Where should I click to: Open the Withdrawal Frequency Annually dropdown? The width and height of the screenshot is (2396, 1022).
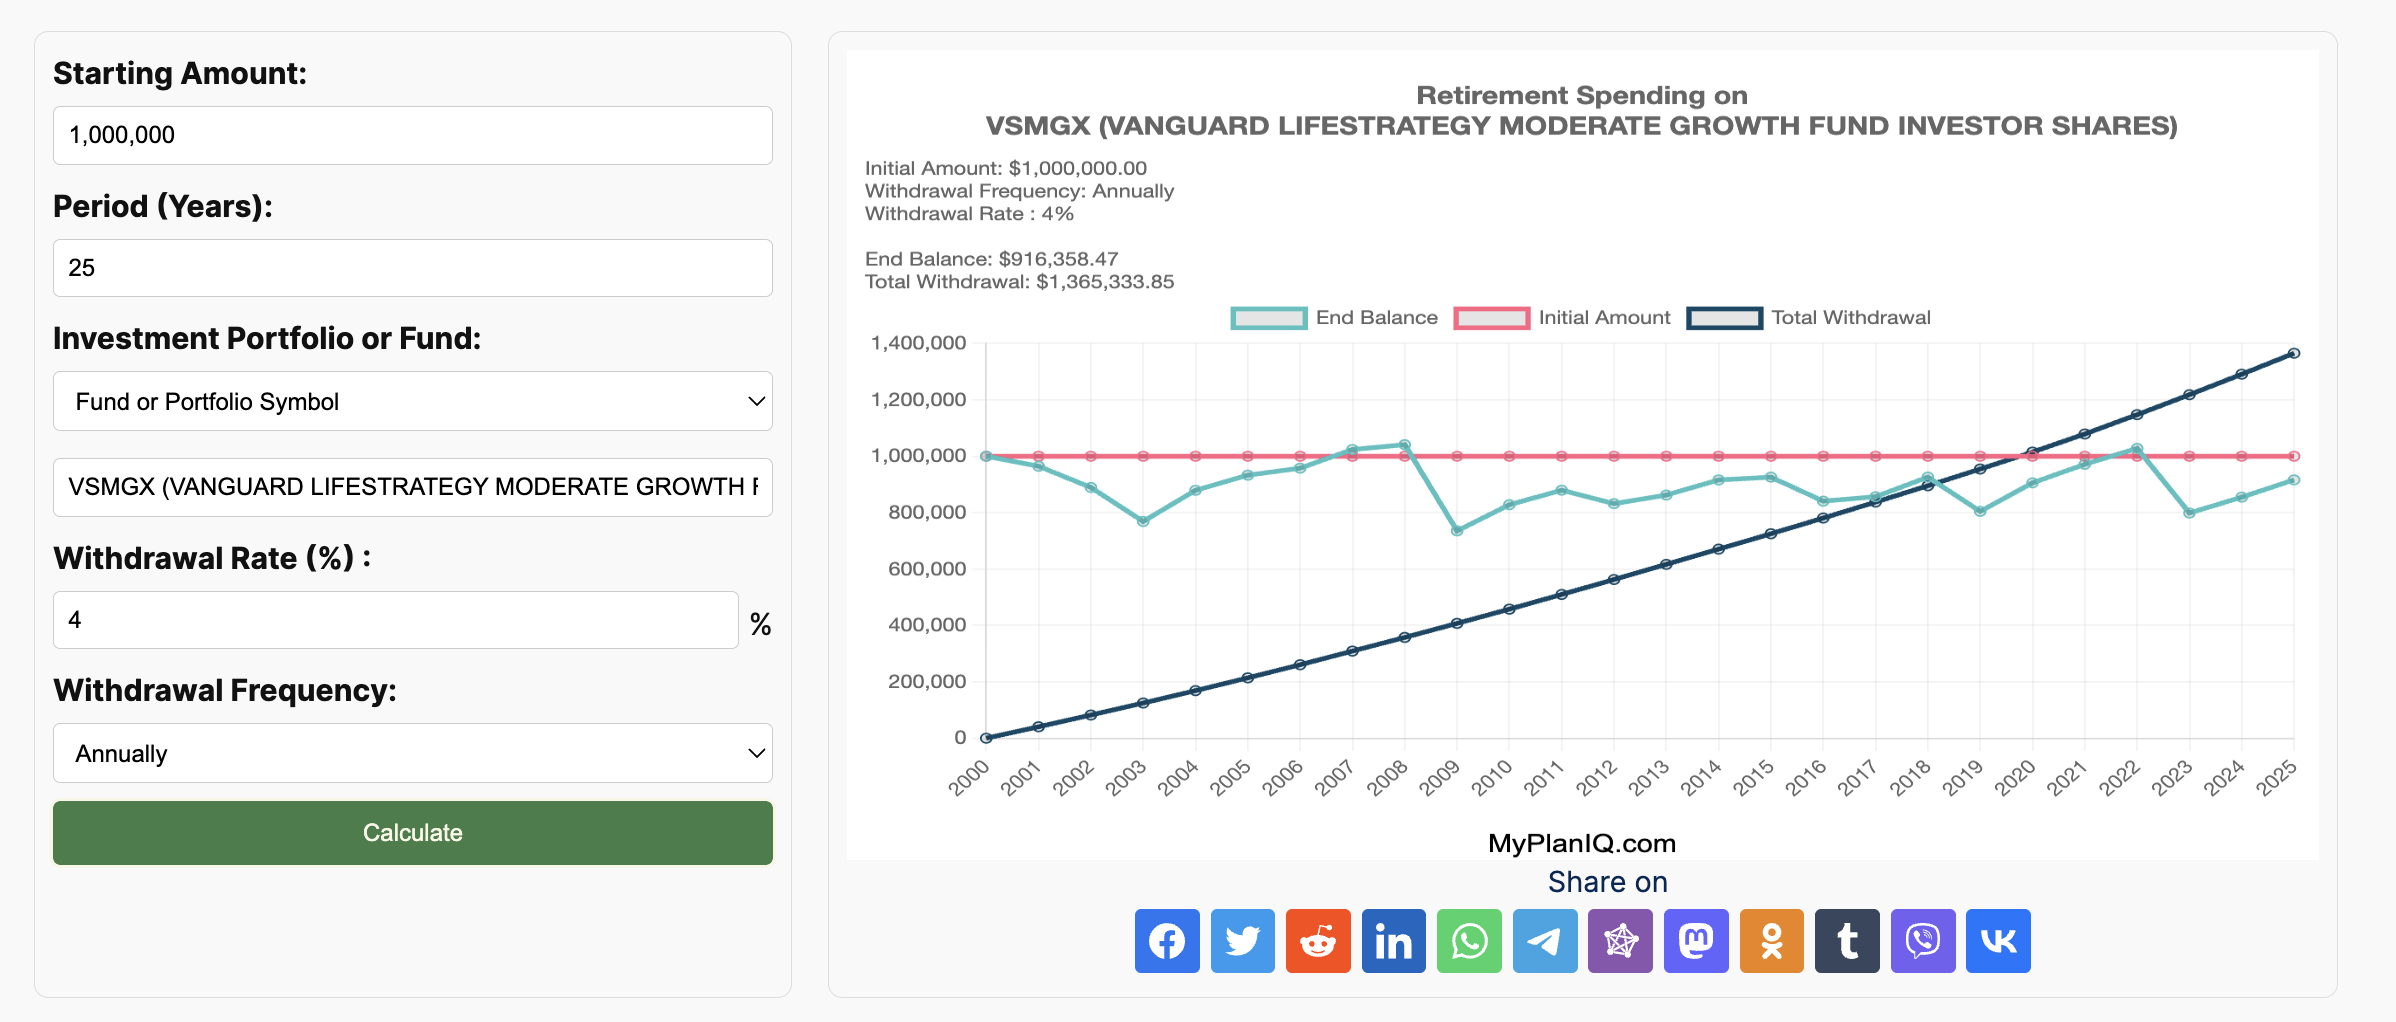point(413,753)
